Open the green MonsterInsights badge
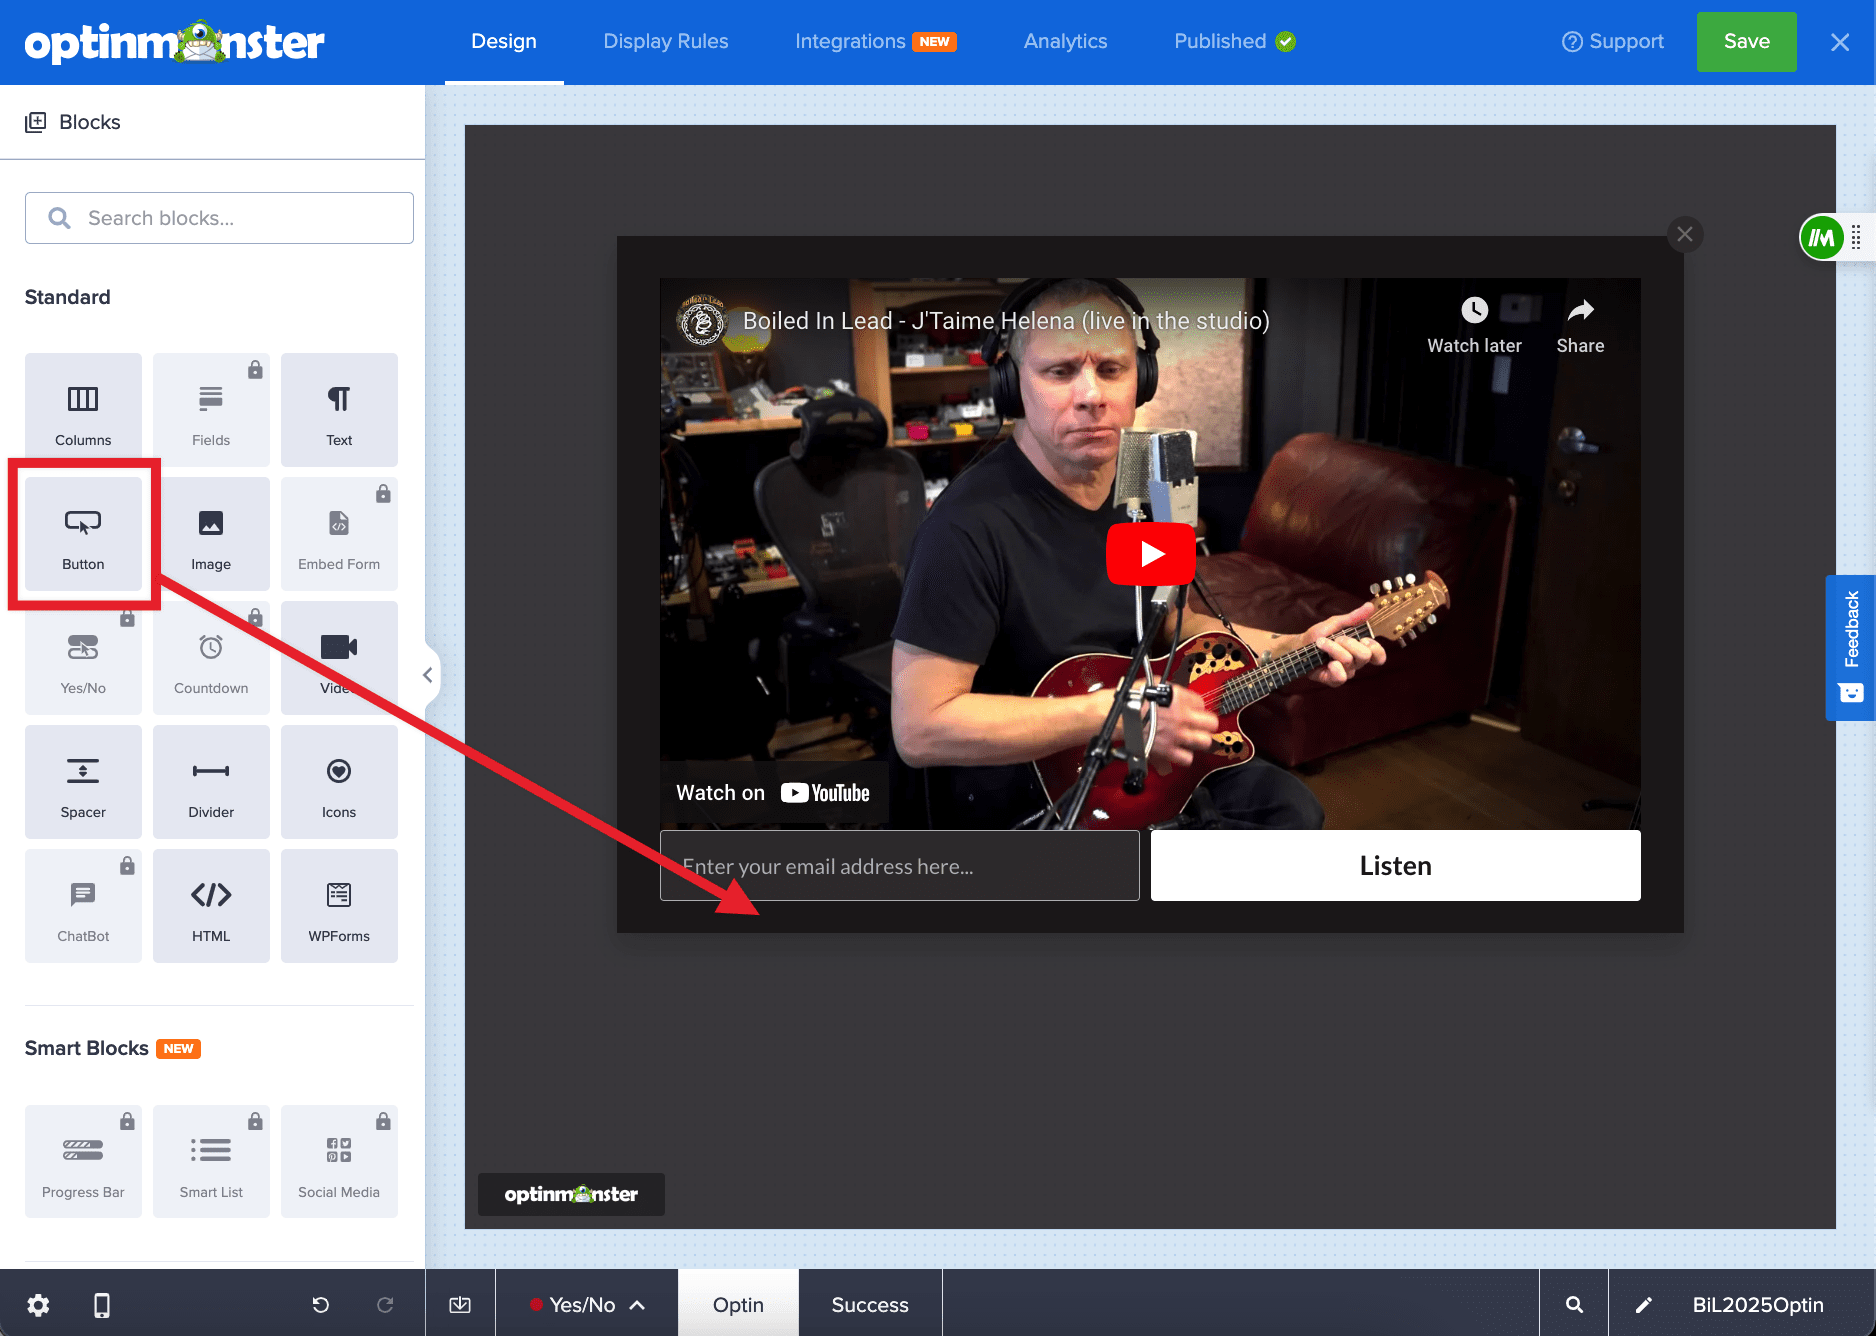 click(x=1822, y=238)
